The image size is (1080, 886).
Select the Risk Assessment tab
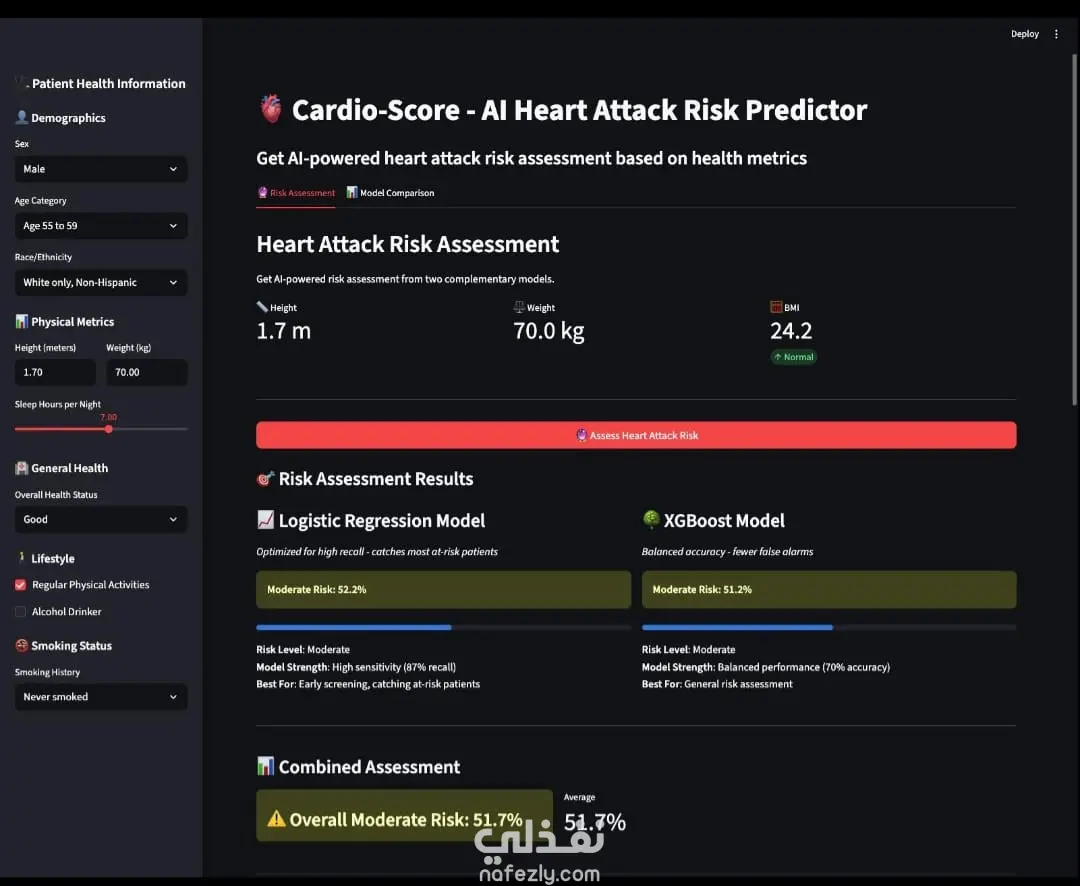pos(295,193)
